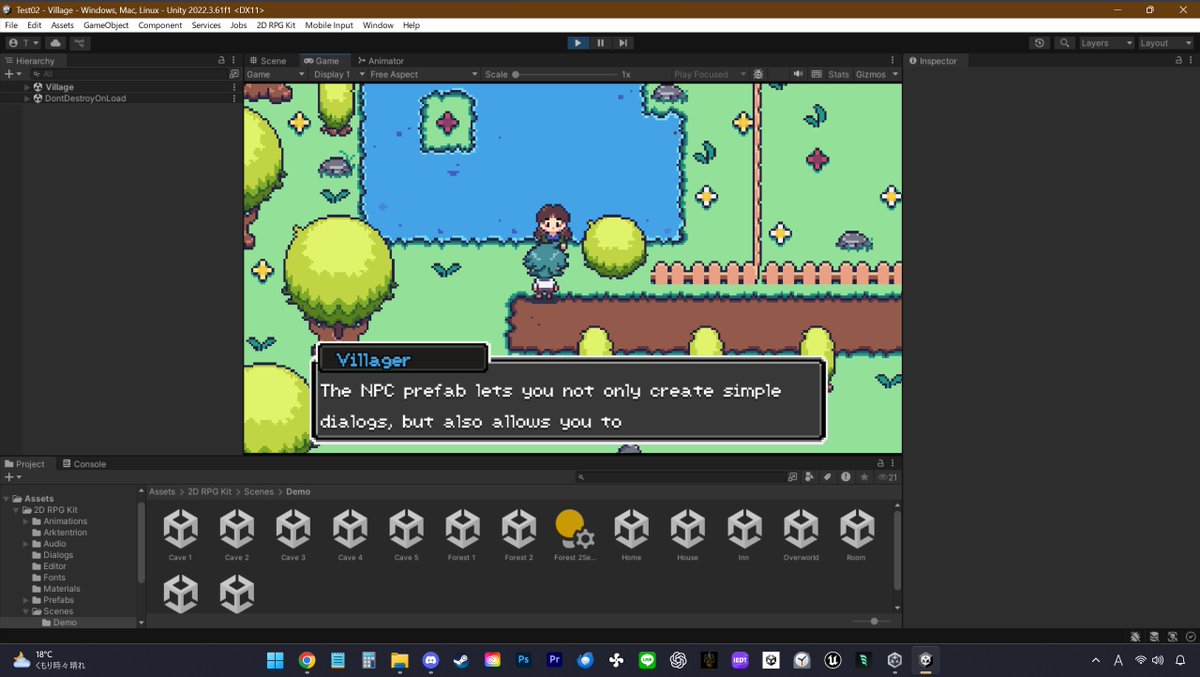Select the Forest 1 scene asset
The width and height of the screenshot is (1200, 677).
(462, 535)
